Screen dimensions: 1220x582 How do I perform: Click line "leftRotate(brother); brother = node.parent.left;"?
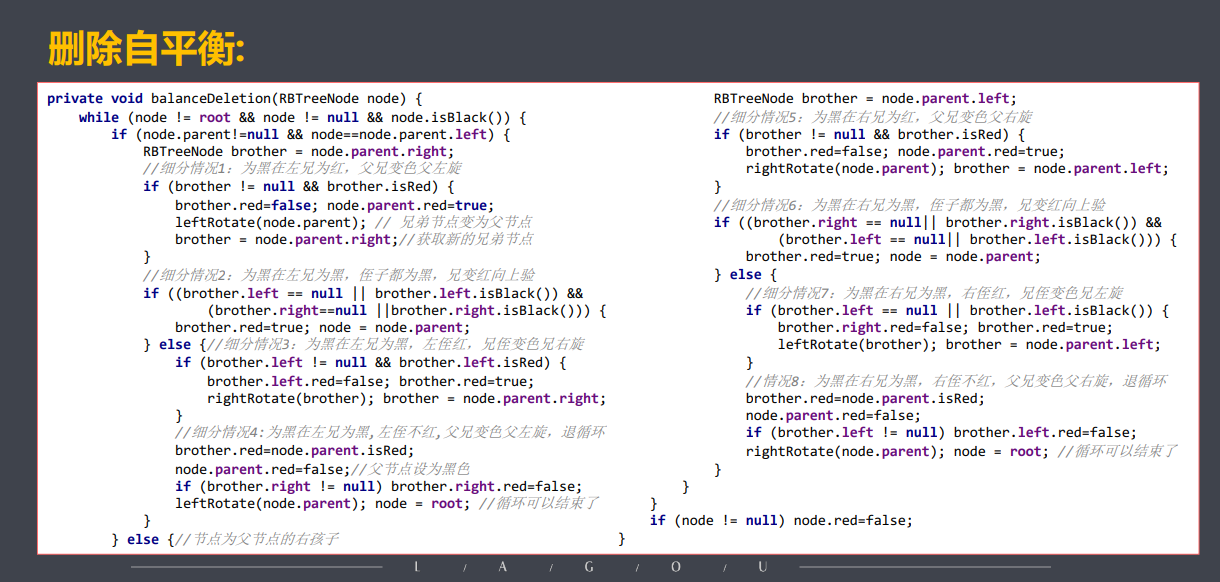969,345
